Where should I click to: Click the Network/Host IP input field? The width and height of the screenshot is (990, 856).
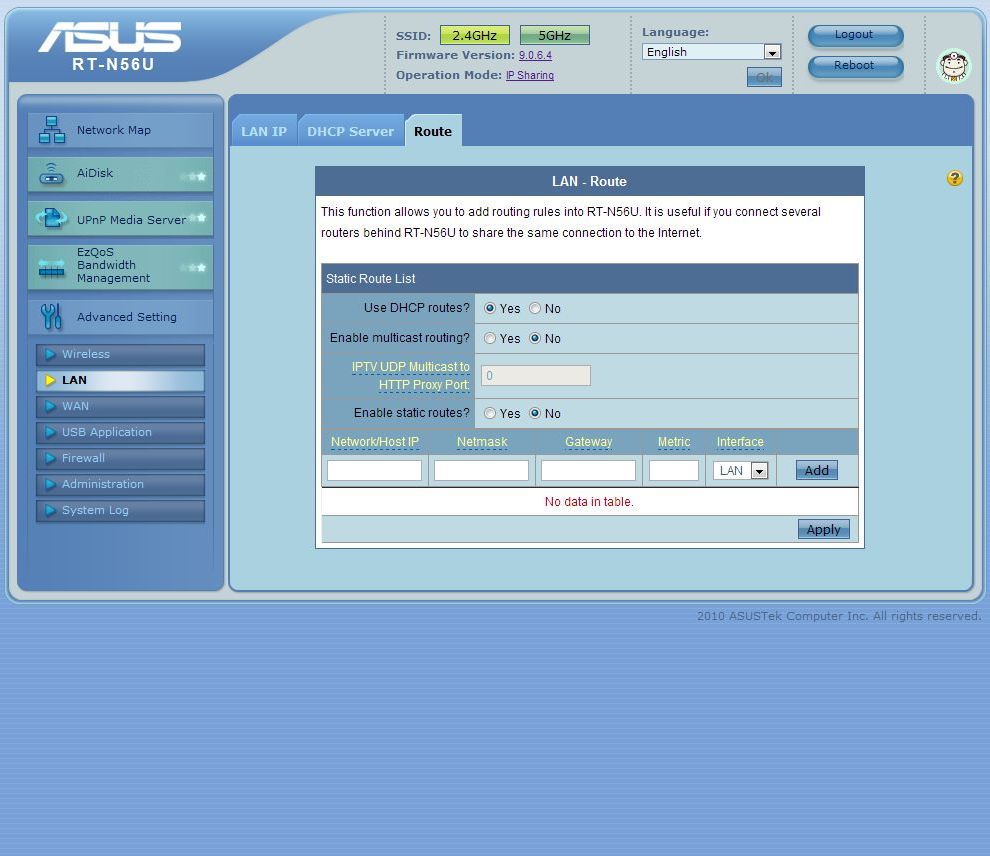coord(374,471)
